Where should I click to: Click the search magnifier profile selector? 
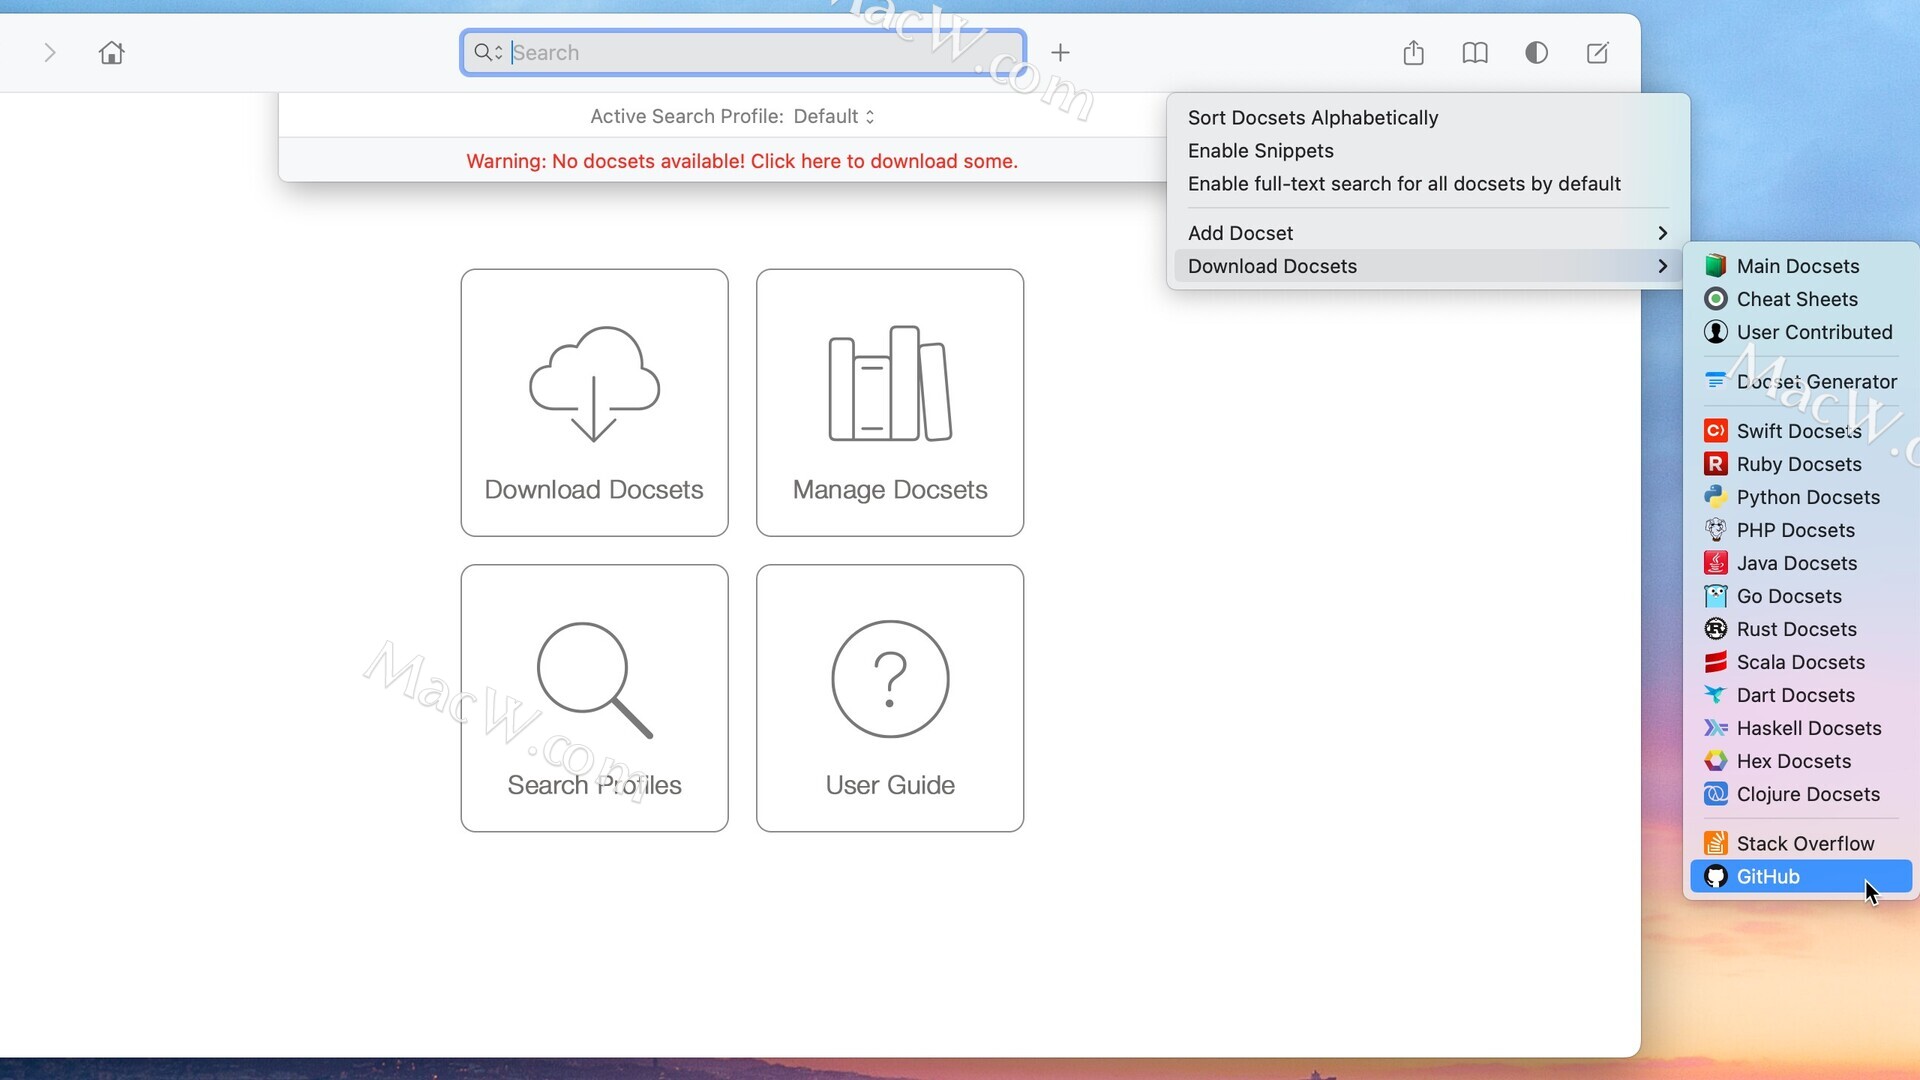click(x=488, y=52)
